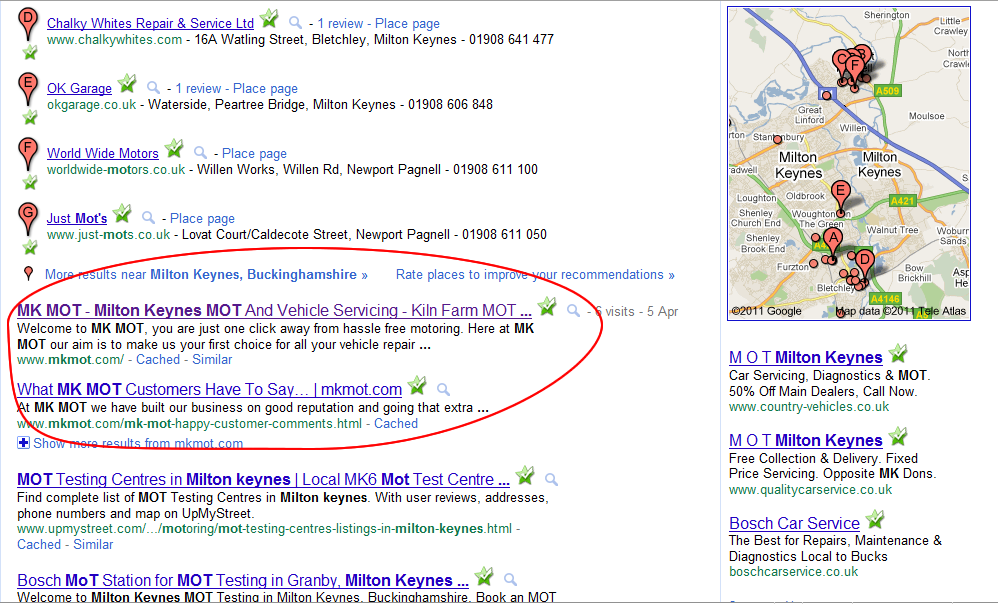The height and width of the screenshot is (604, 998).
Task: Open MOT Testing Centres in Milton keynes link
Action: point(264,479)
